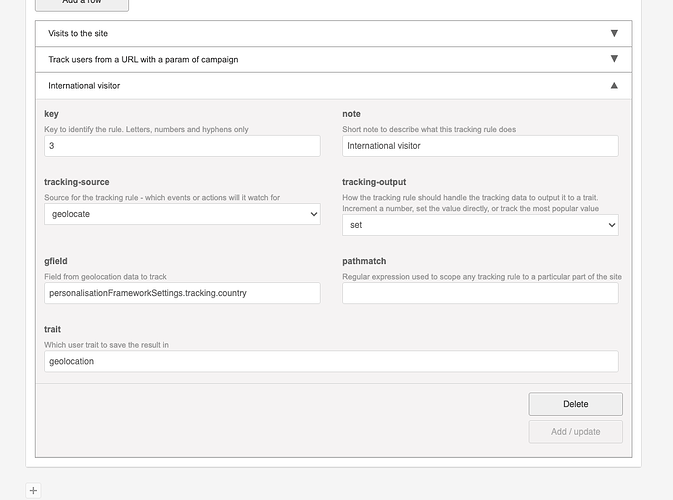Focus the trait field containing geolocation
This screenshot has width=673, height=500.
[x=331, y=361]
